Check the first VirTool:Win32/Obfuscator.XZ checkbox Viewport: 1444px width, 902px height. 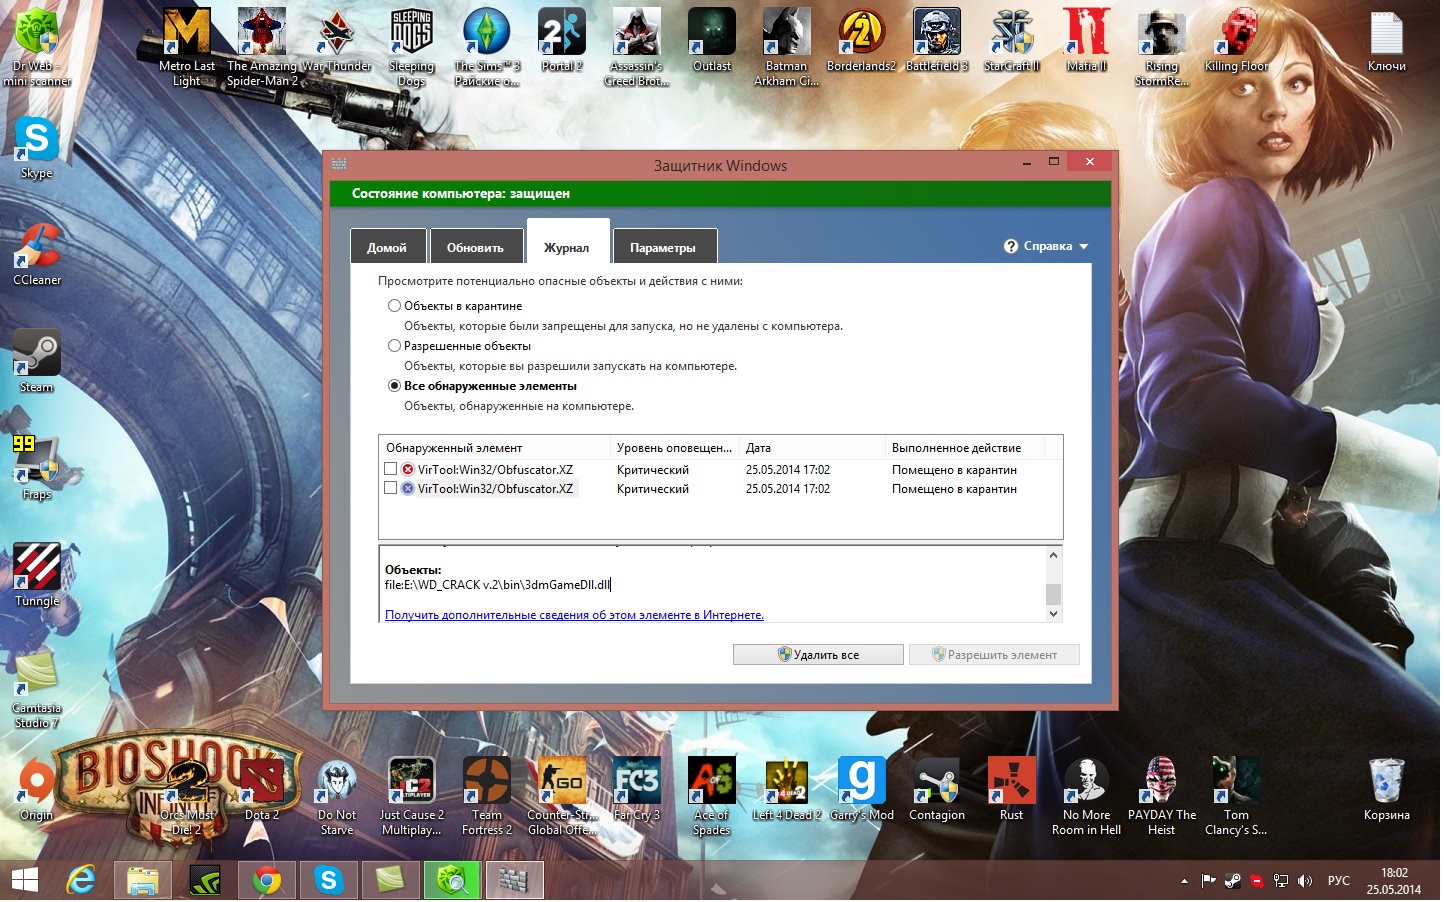coord(391,469)
